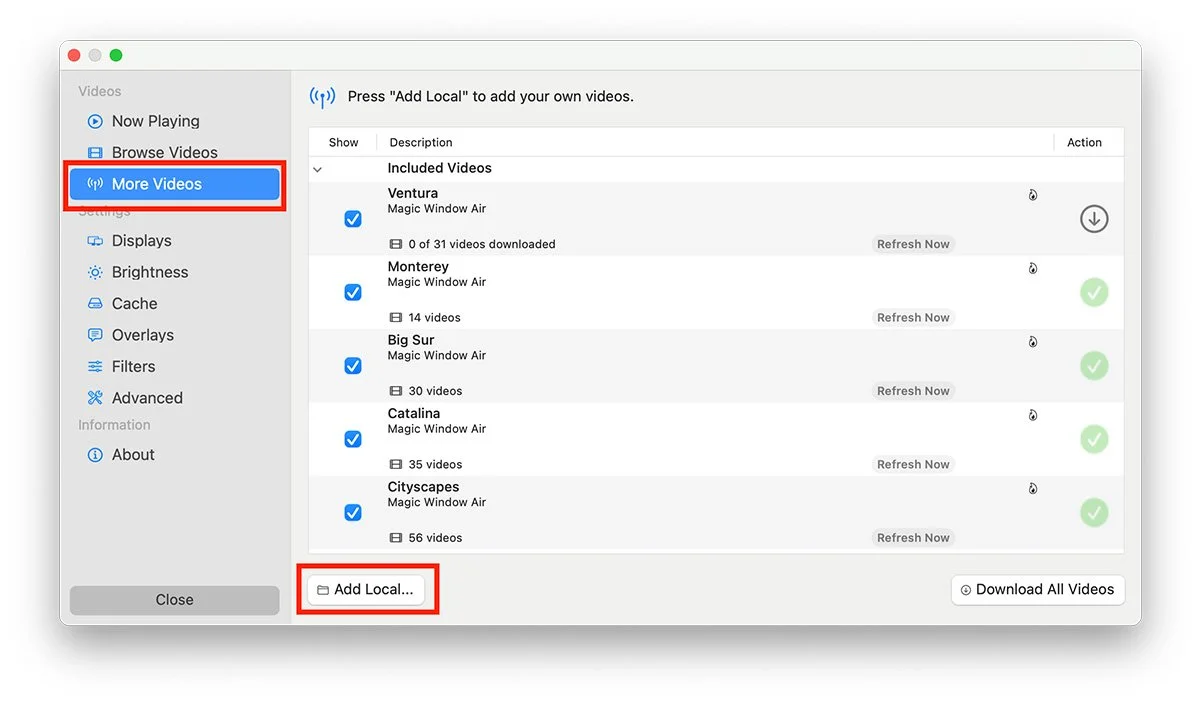Click the Action column header
Viewport: 1200px width, 703px height.
[1084, 143]
